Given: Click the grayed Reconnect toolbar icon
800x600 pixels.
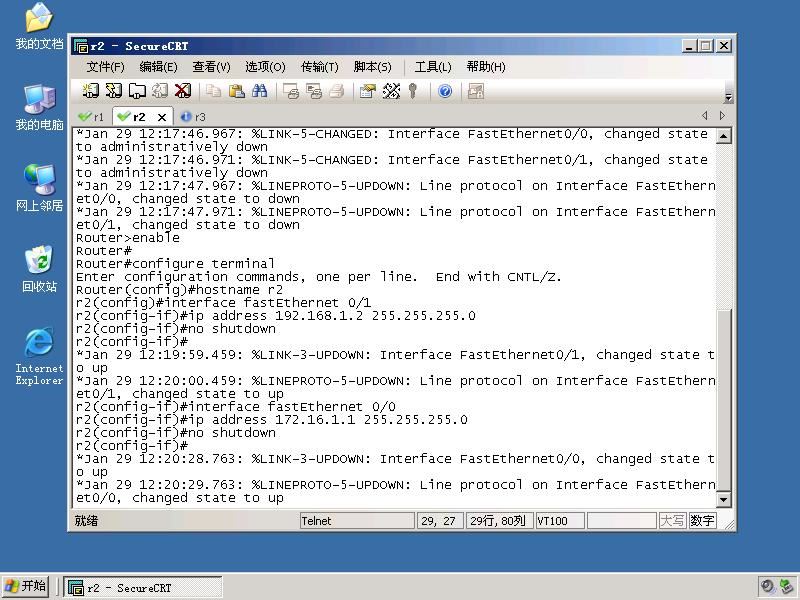Looking at the screenshot, I should tap(160, 91).
